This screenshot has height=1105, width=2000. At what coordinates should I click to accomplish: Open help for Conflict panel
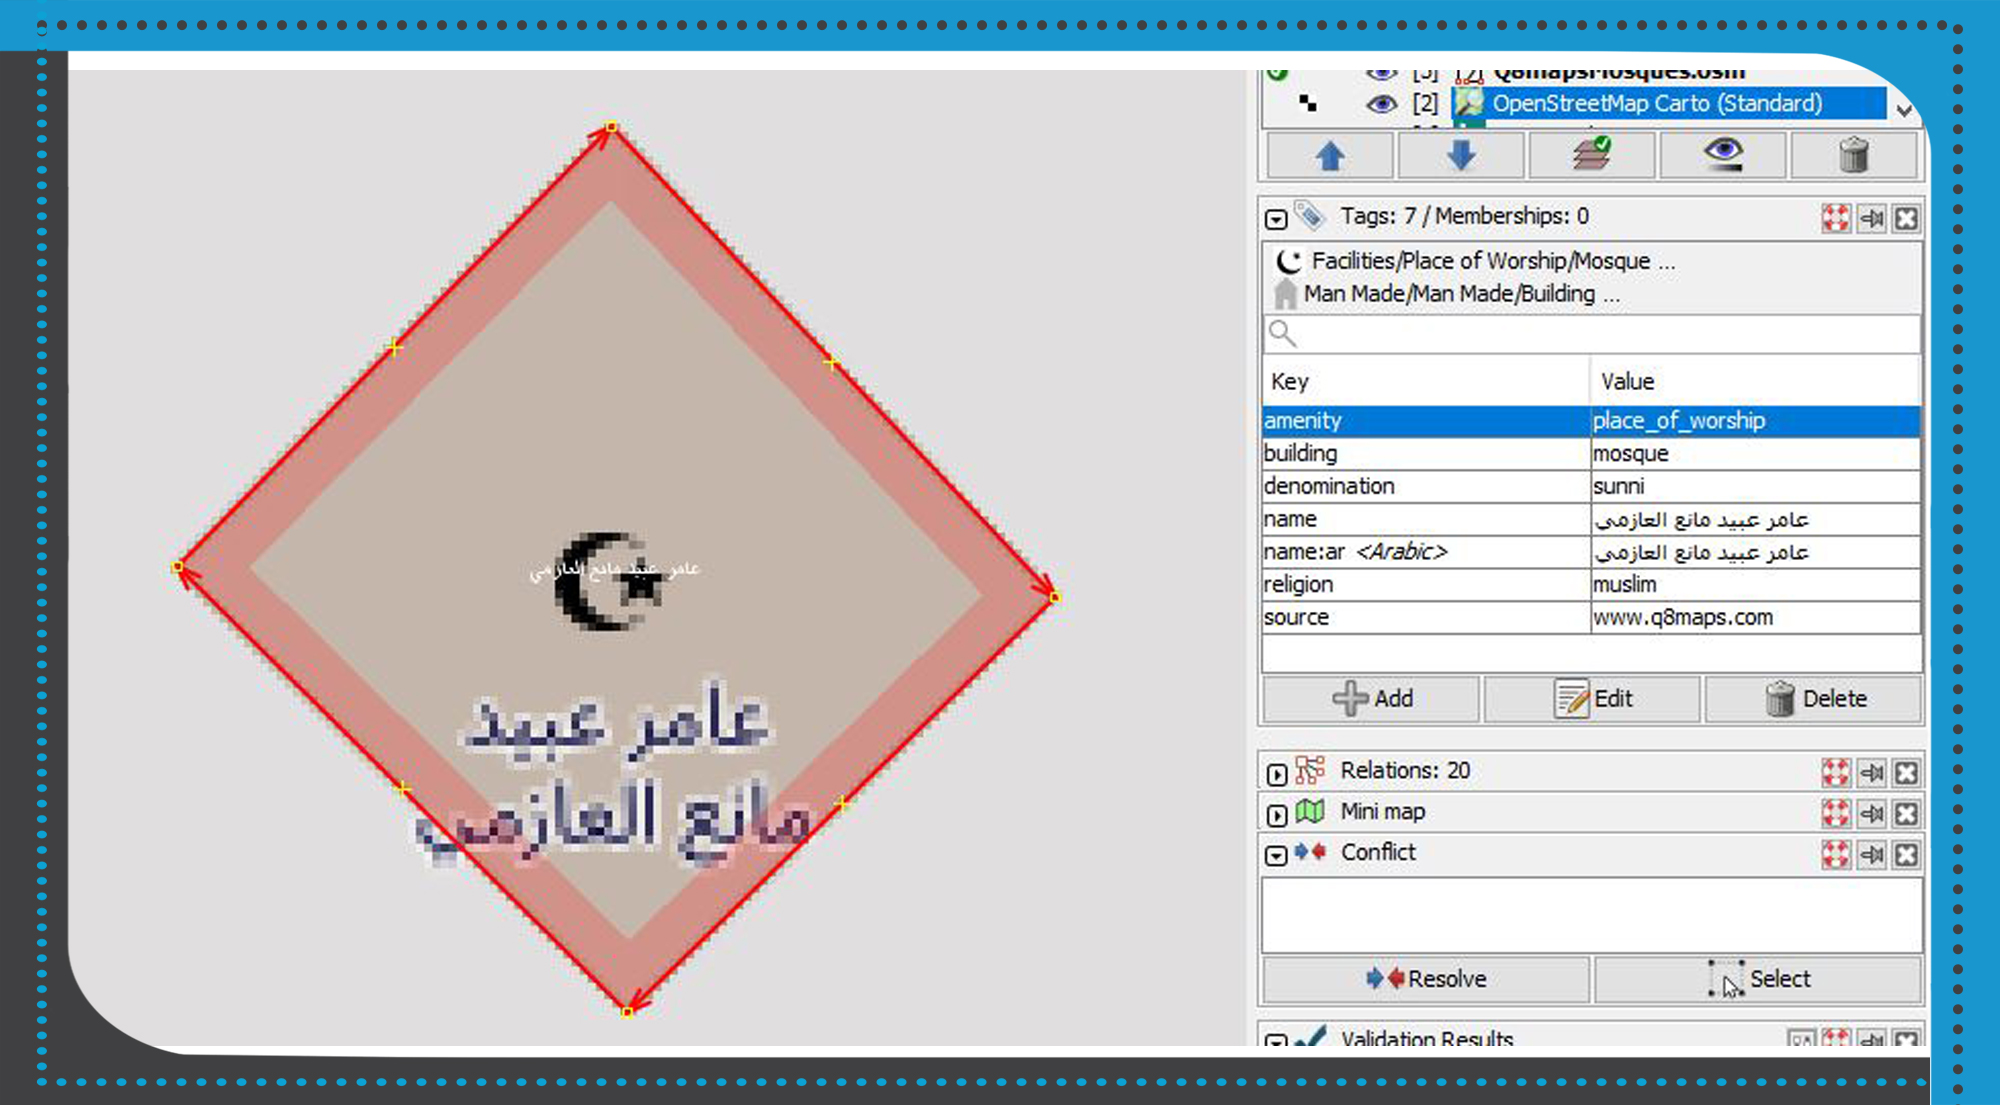[1836, 854]
